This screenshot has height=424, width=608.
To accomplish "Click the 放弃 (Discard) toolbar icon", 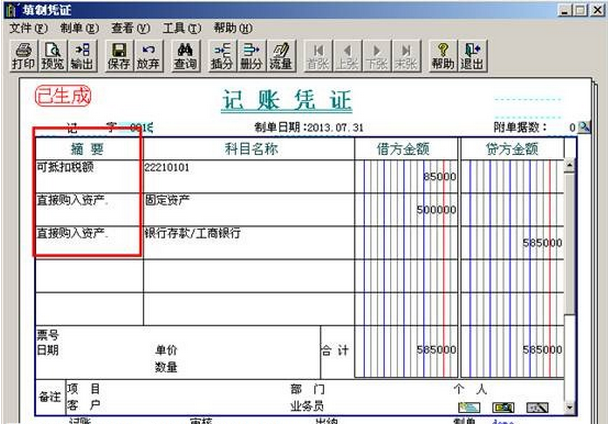I will tap(148, 54).
